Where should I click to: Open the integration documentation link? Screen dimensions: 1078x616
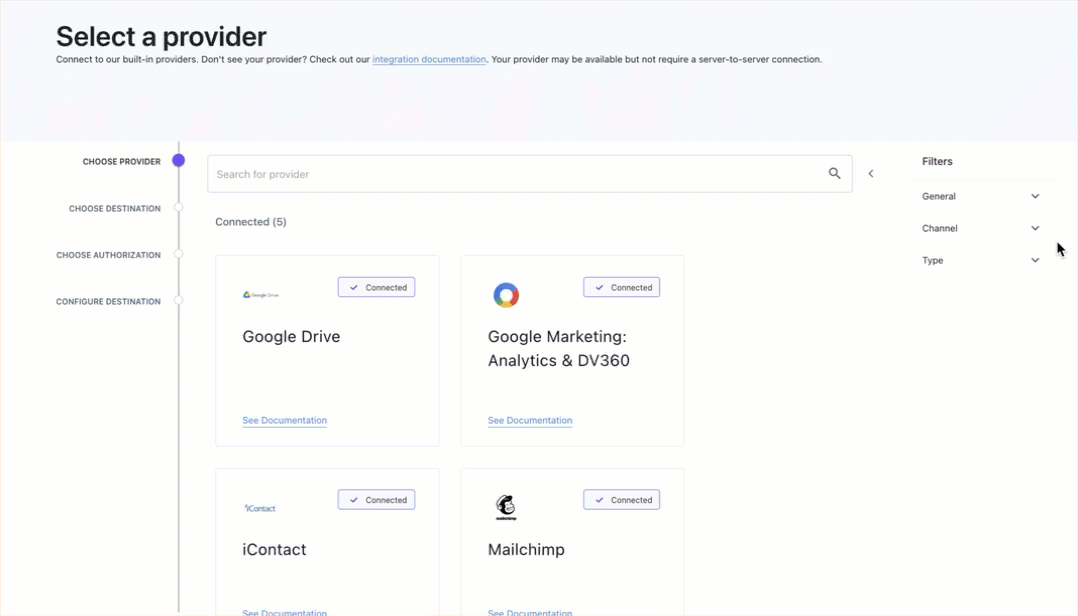coord(429,59)
